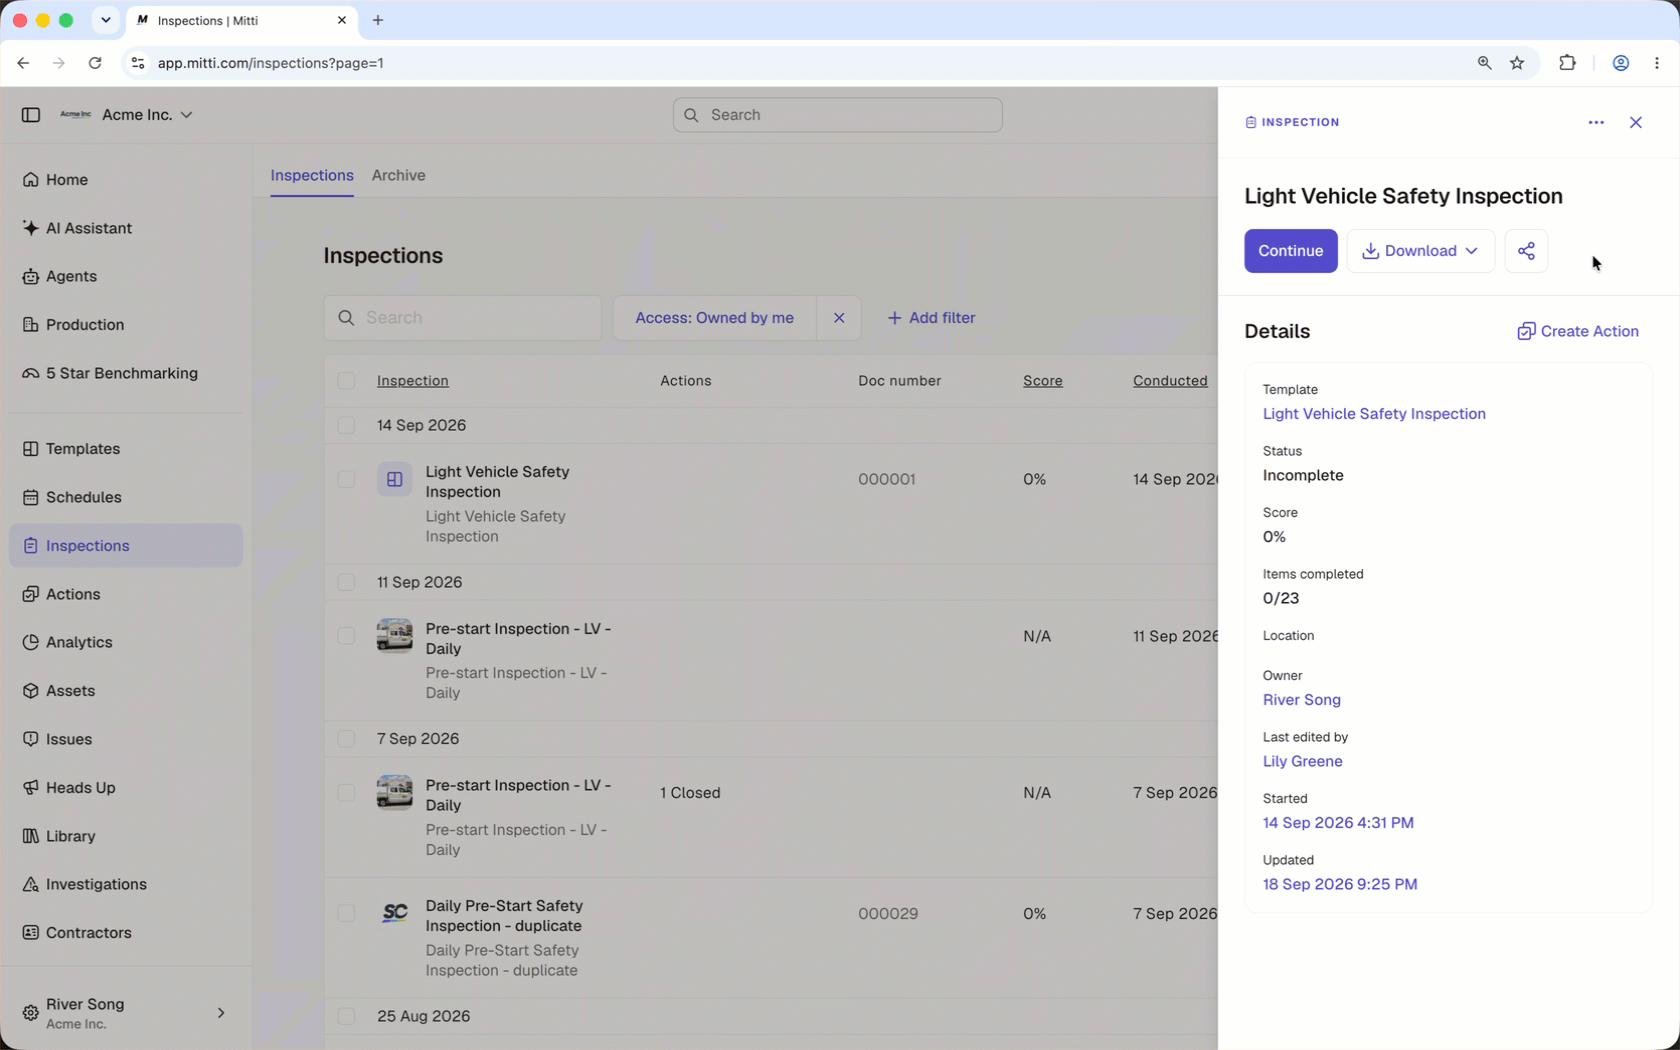Open Issues in sidebar
The height and width of the screenshot is (1050, 1680).
tap(125, 739)
